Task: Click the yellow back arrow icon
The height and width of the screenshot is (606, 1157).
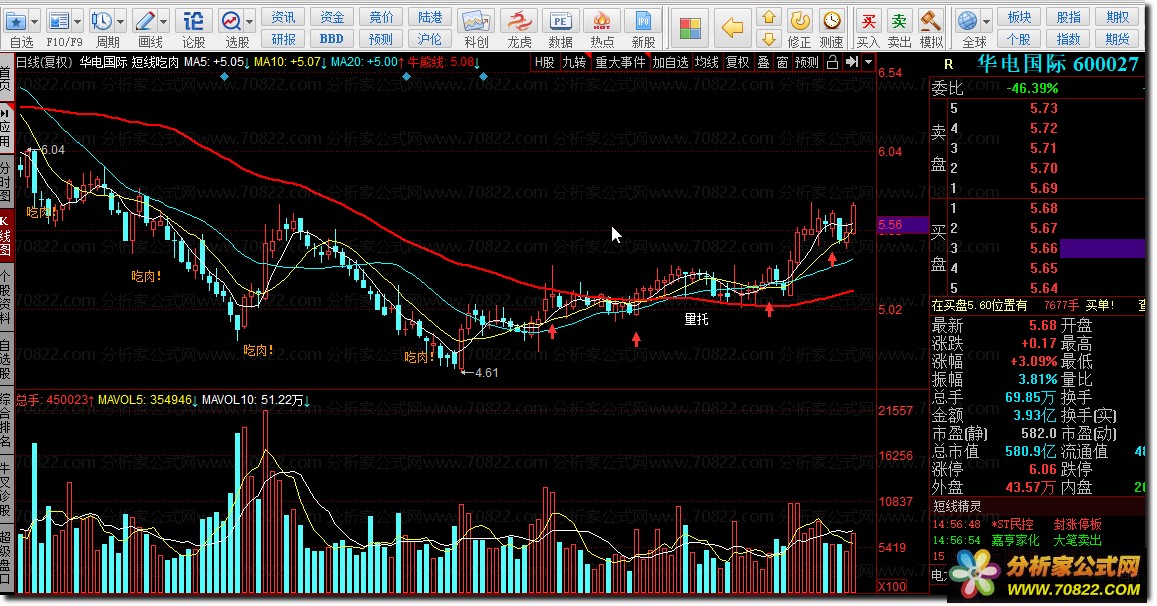Action: click(x=731, y=29)
